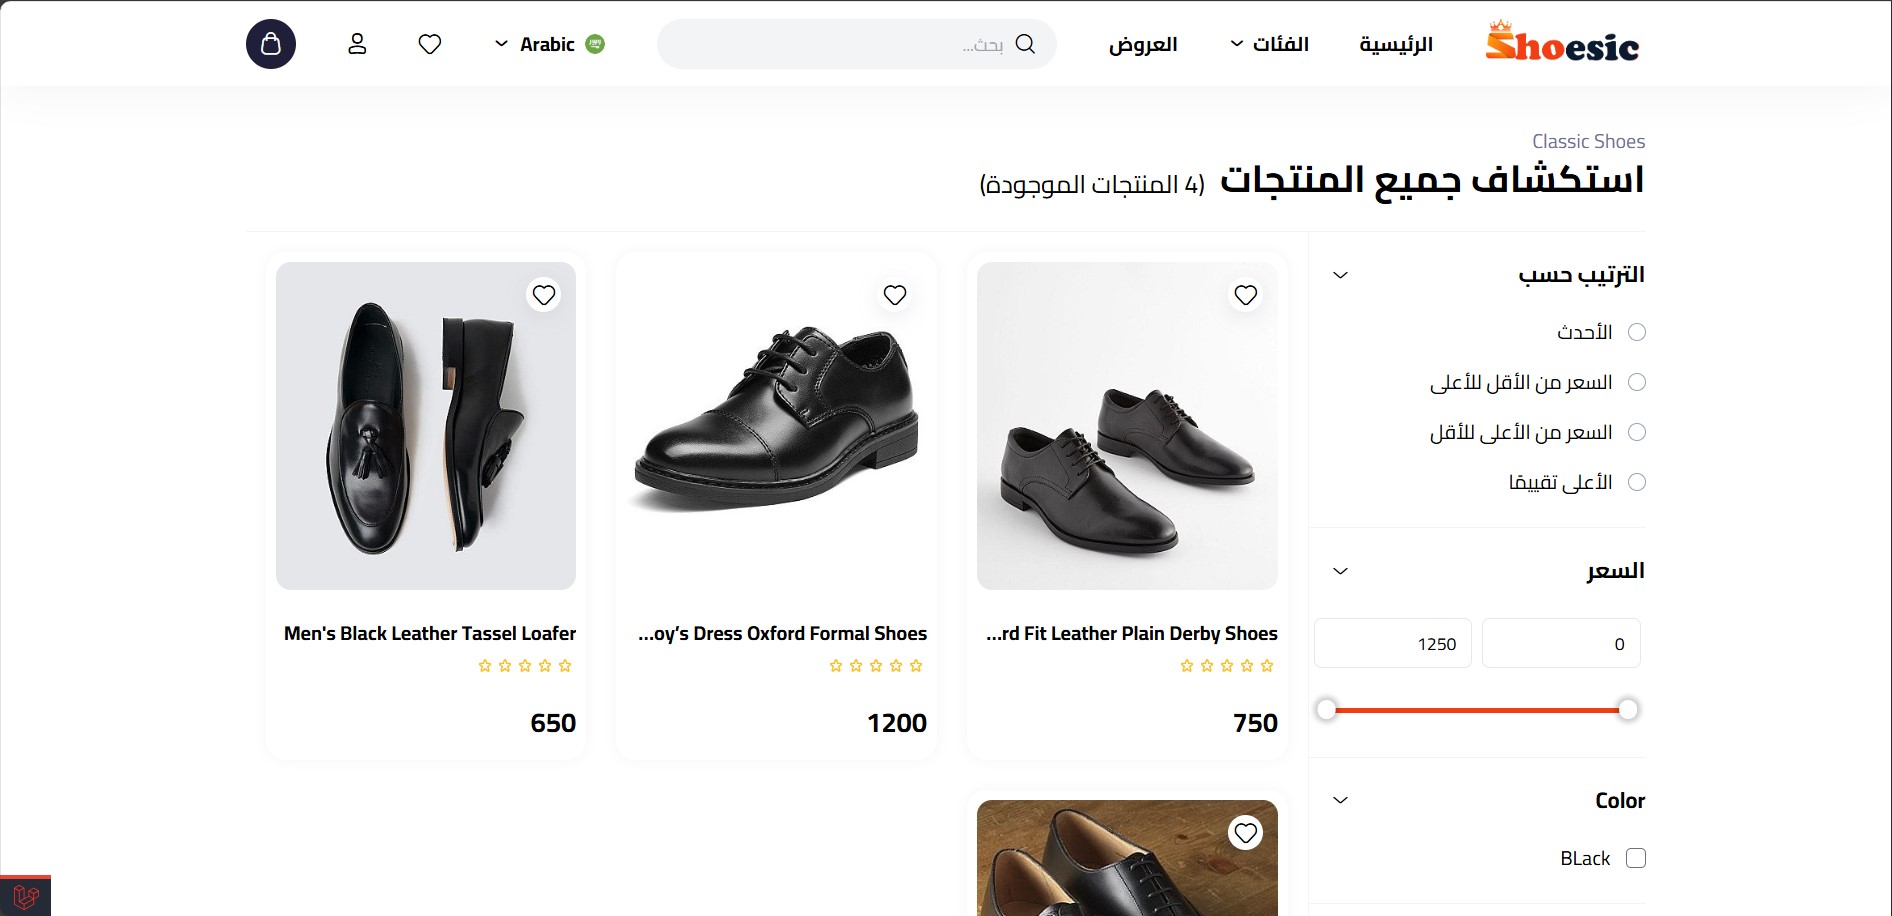The image size is (1892, 916).
Task: Open the الفئات categories menu
Action: click(x=1269, y=44)
